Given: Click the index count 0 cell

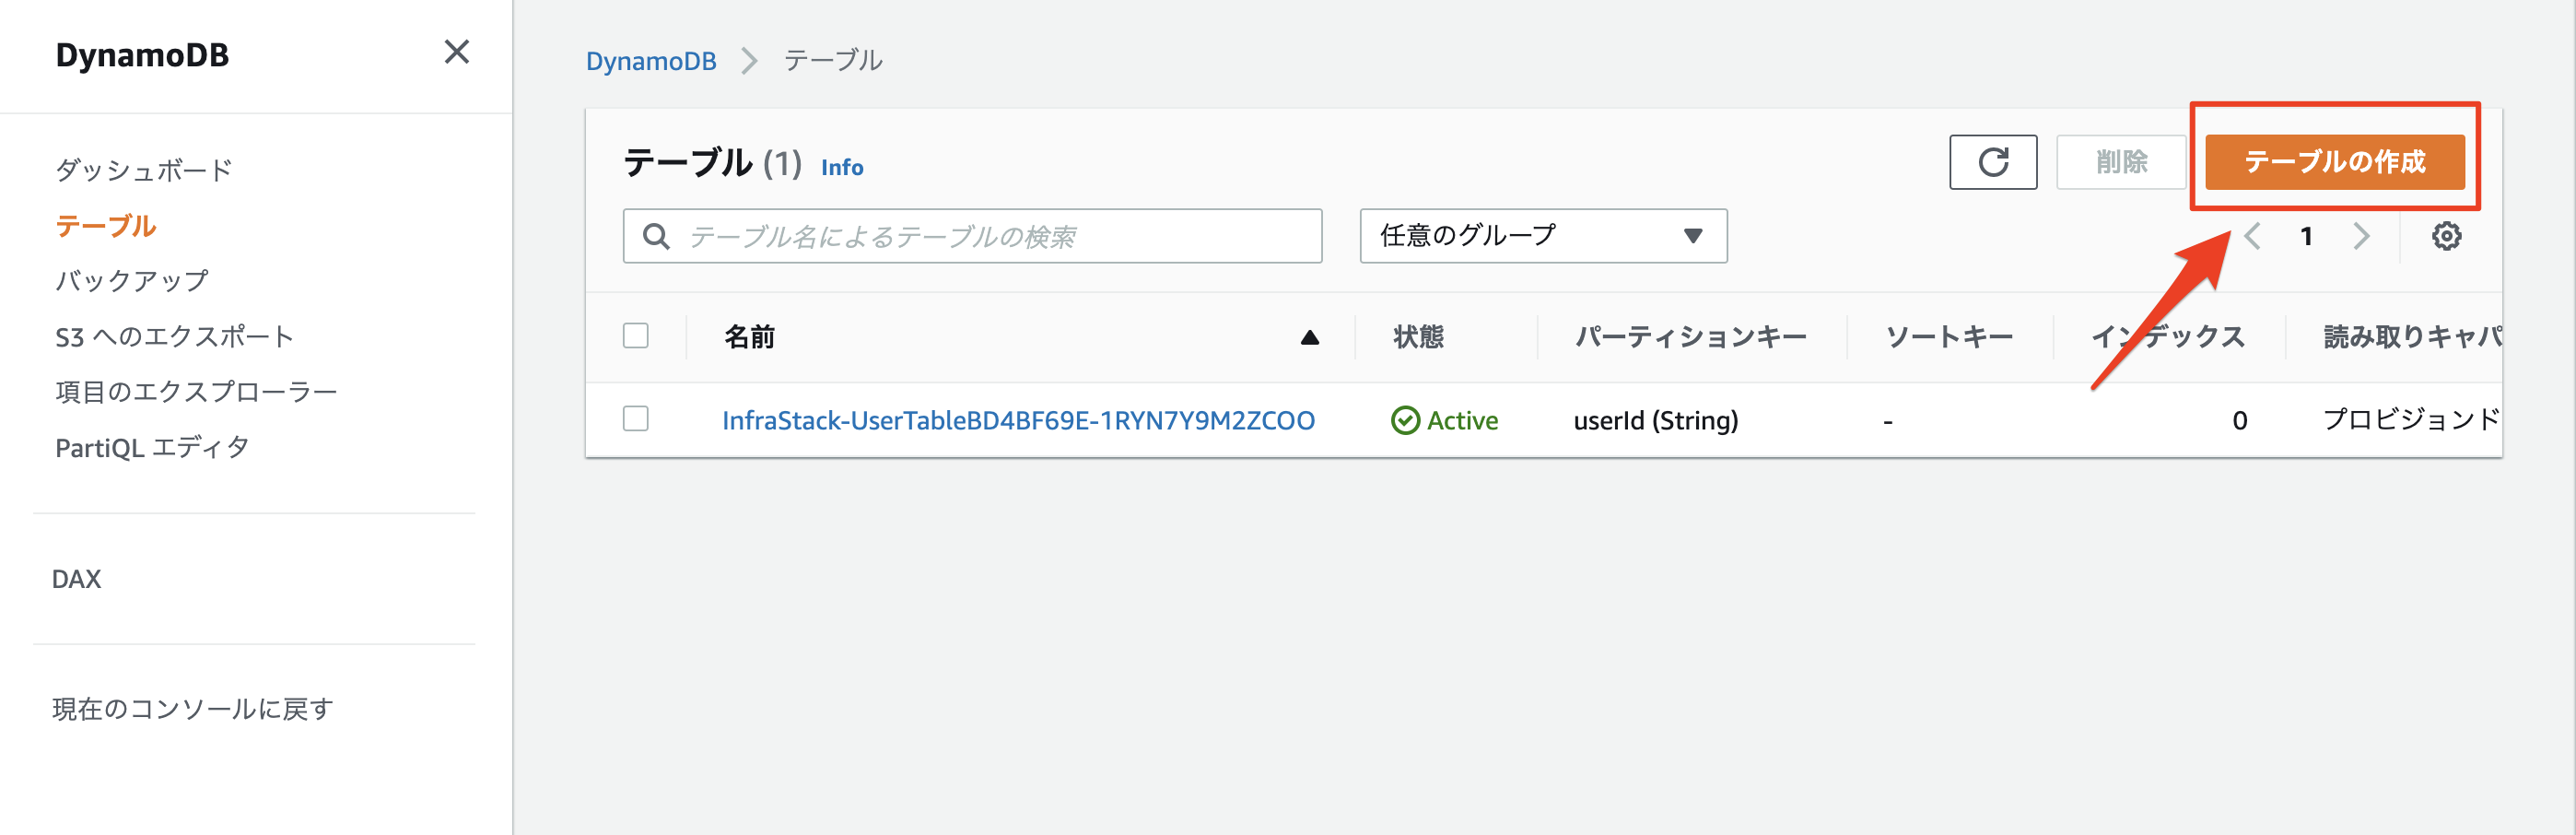Looking at the screenshot, I should (x=2240, y=420).
